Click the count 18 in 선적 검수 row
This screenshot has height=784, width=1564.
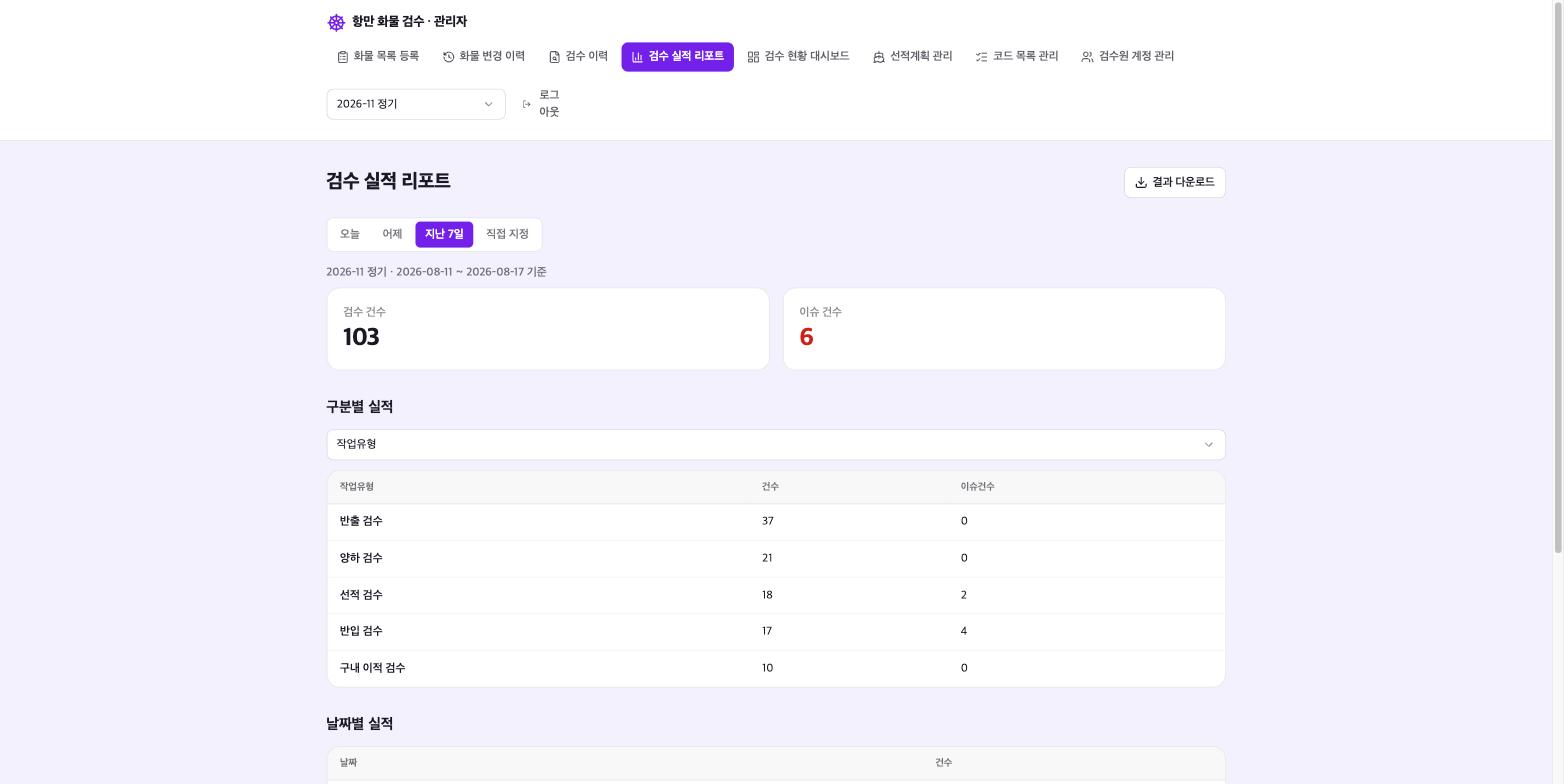pos(767,596)
